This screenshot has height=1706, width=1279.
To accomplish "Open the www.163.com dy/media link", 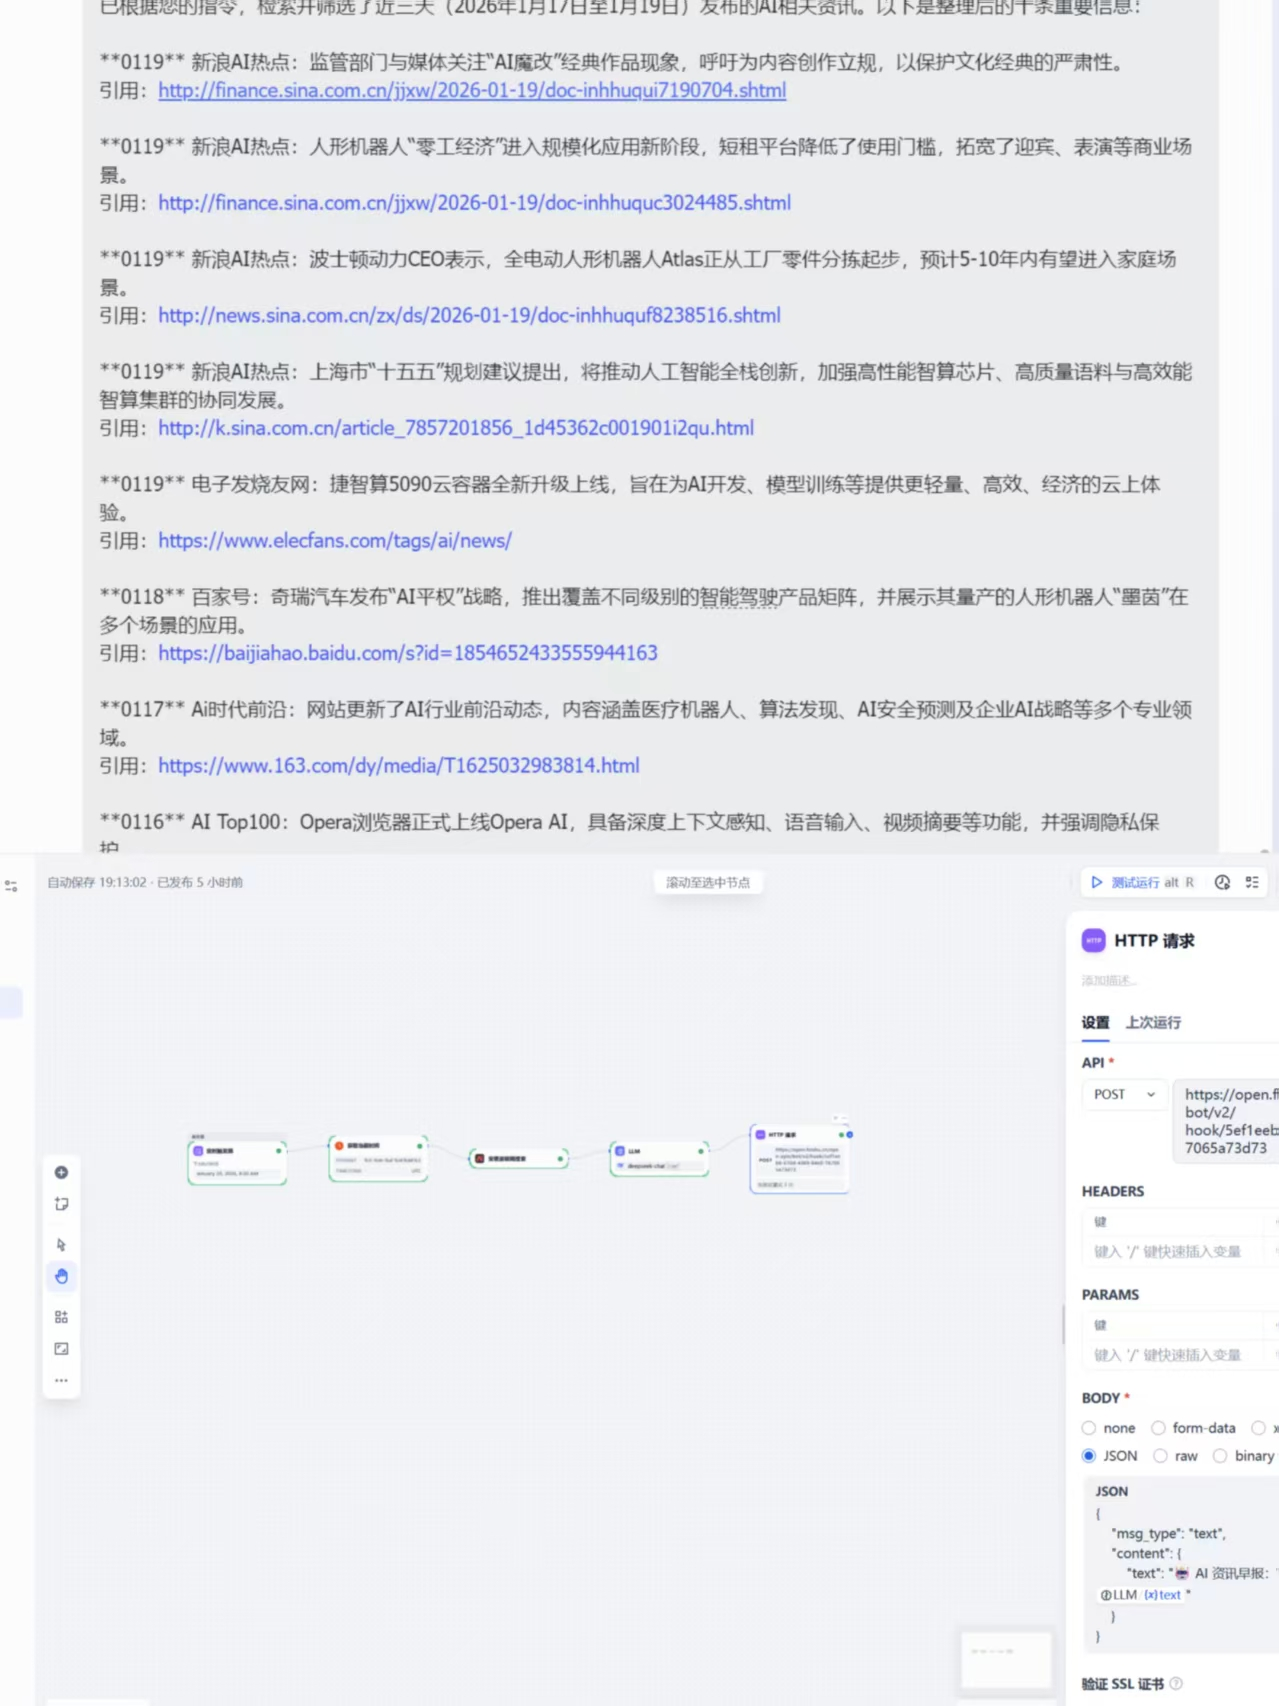I will point(399,765).
